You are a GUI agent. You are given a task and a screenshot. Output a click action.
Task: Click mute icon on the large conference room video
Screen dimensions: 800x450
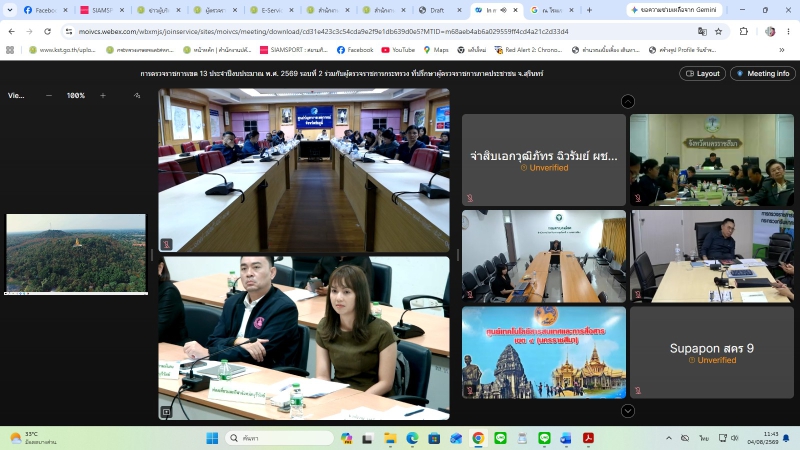tap(166, 244)
